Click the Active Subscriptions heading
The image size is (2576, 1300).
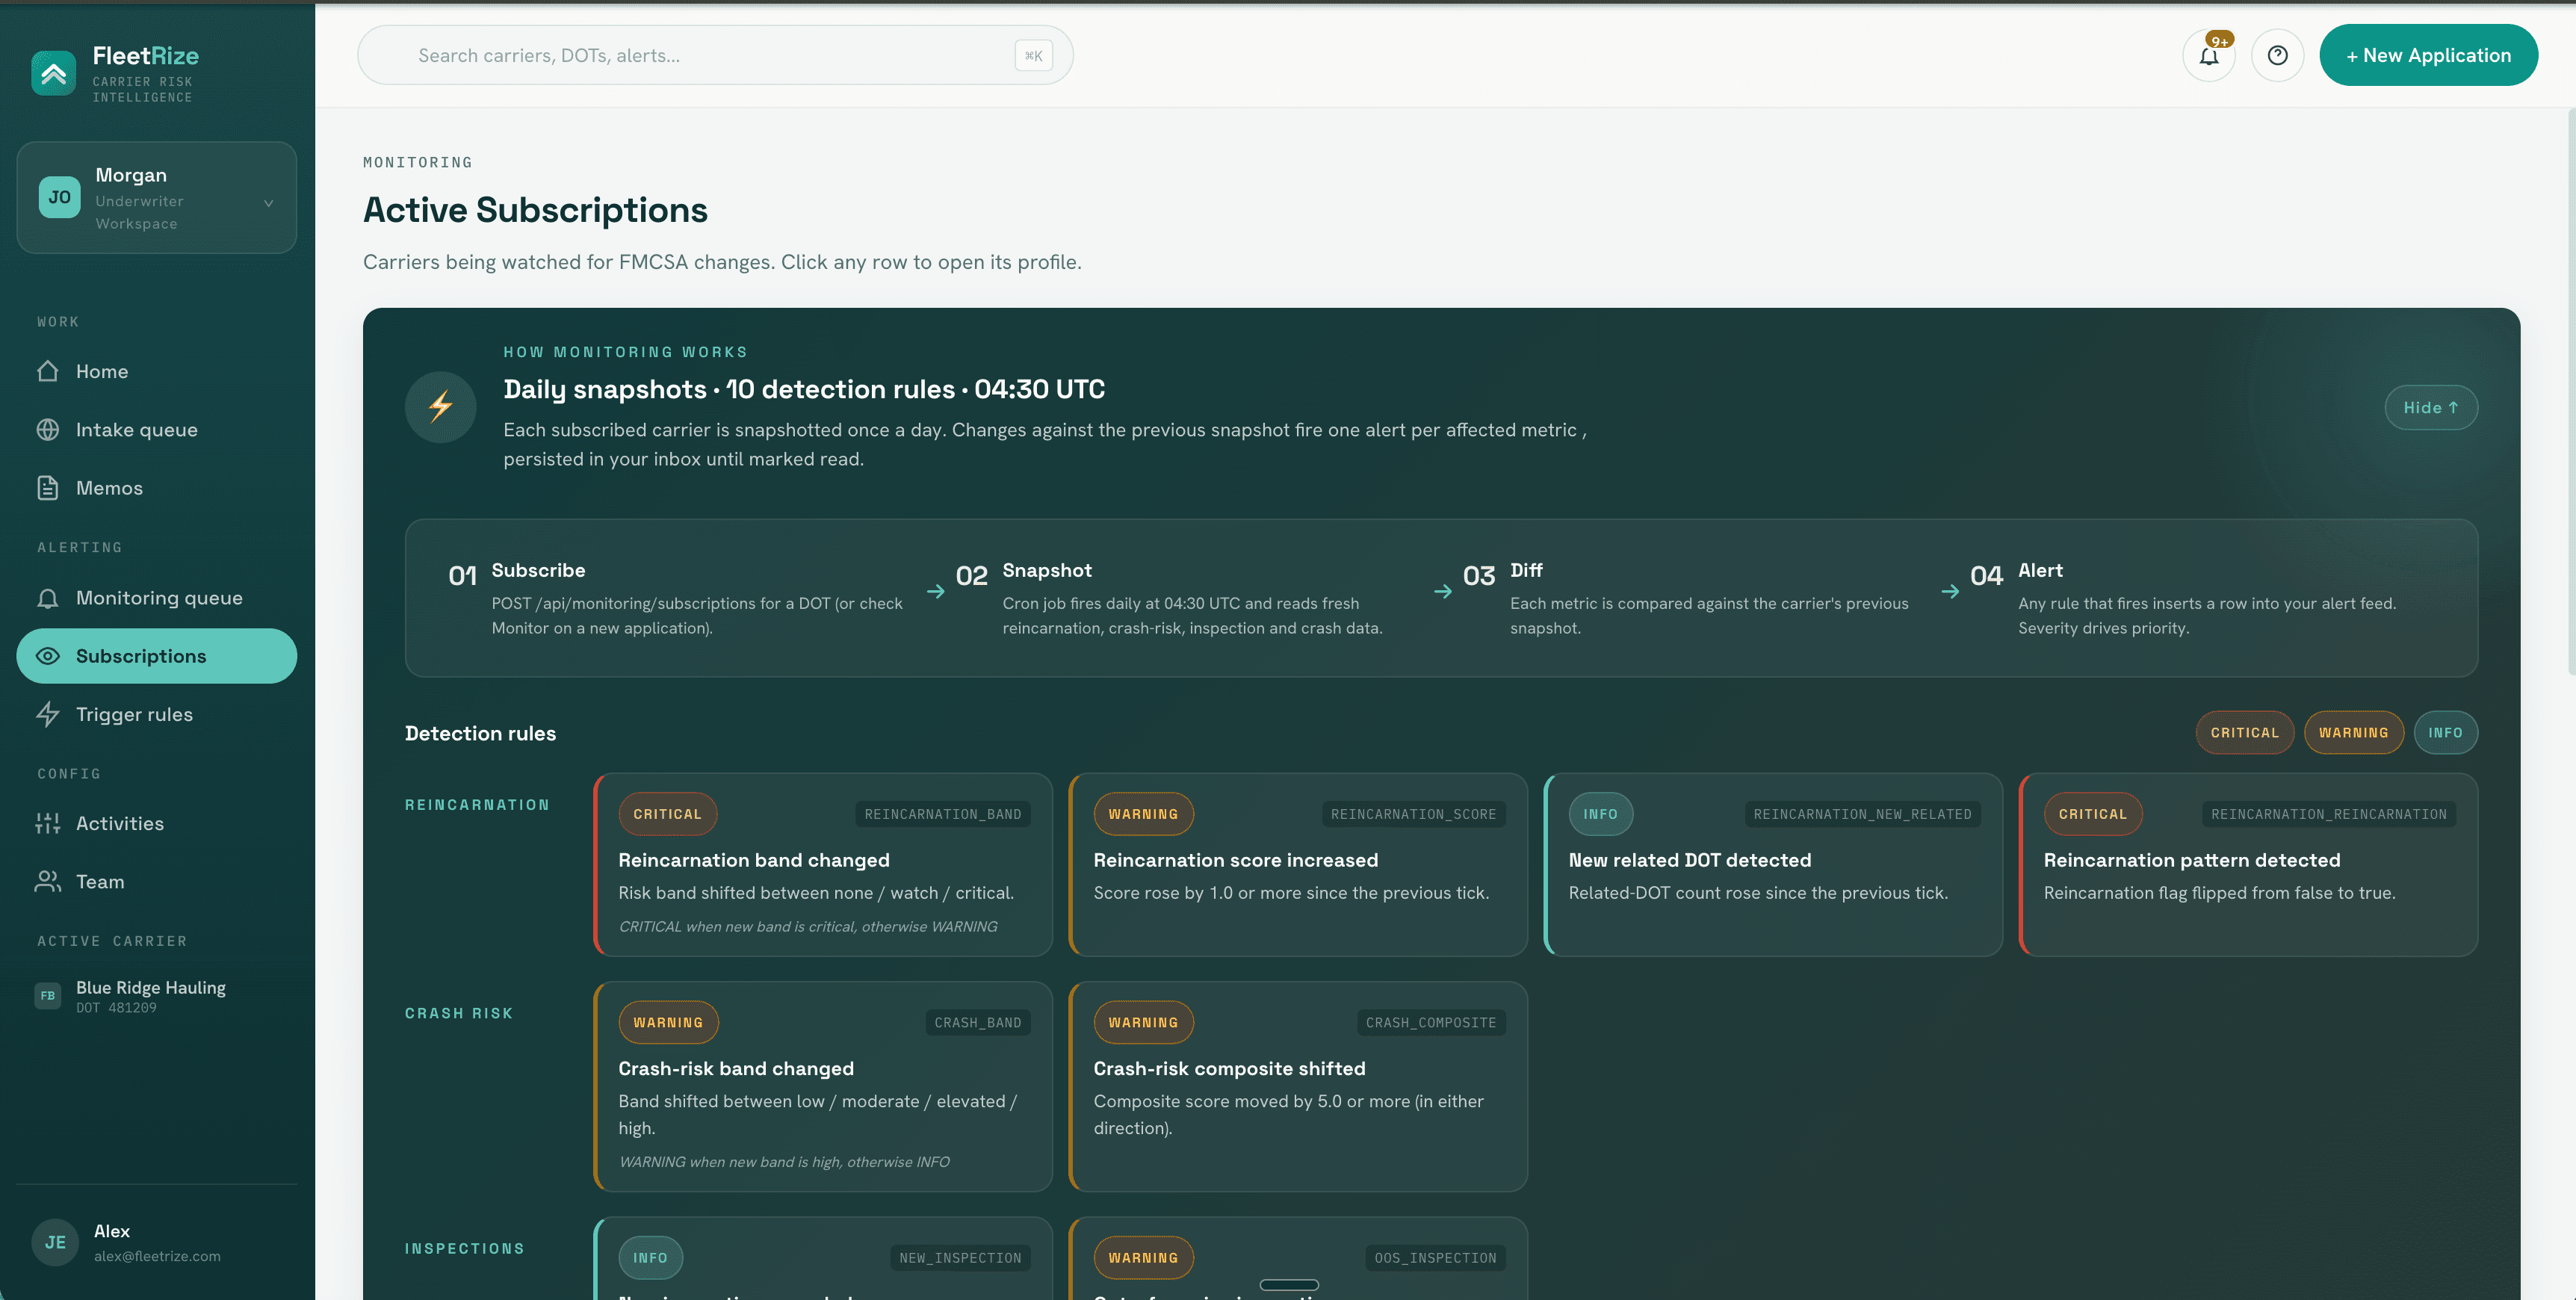pos(535,210)
